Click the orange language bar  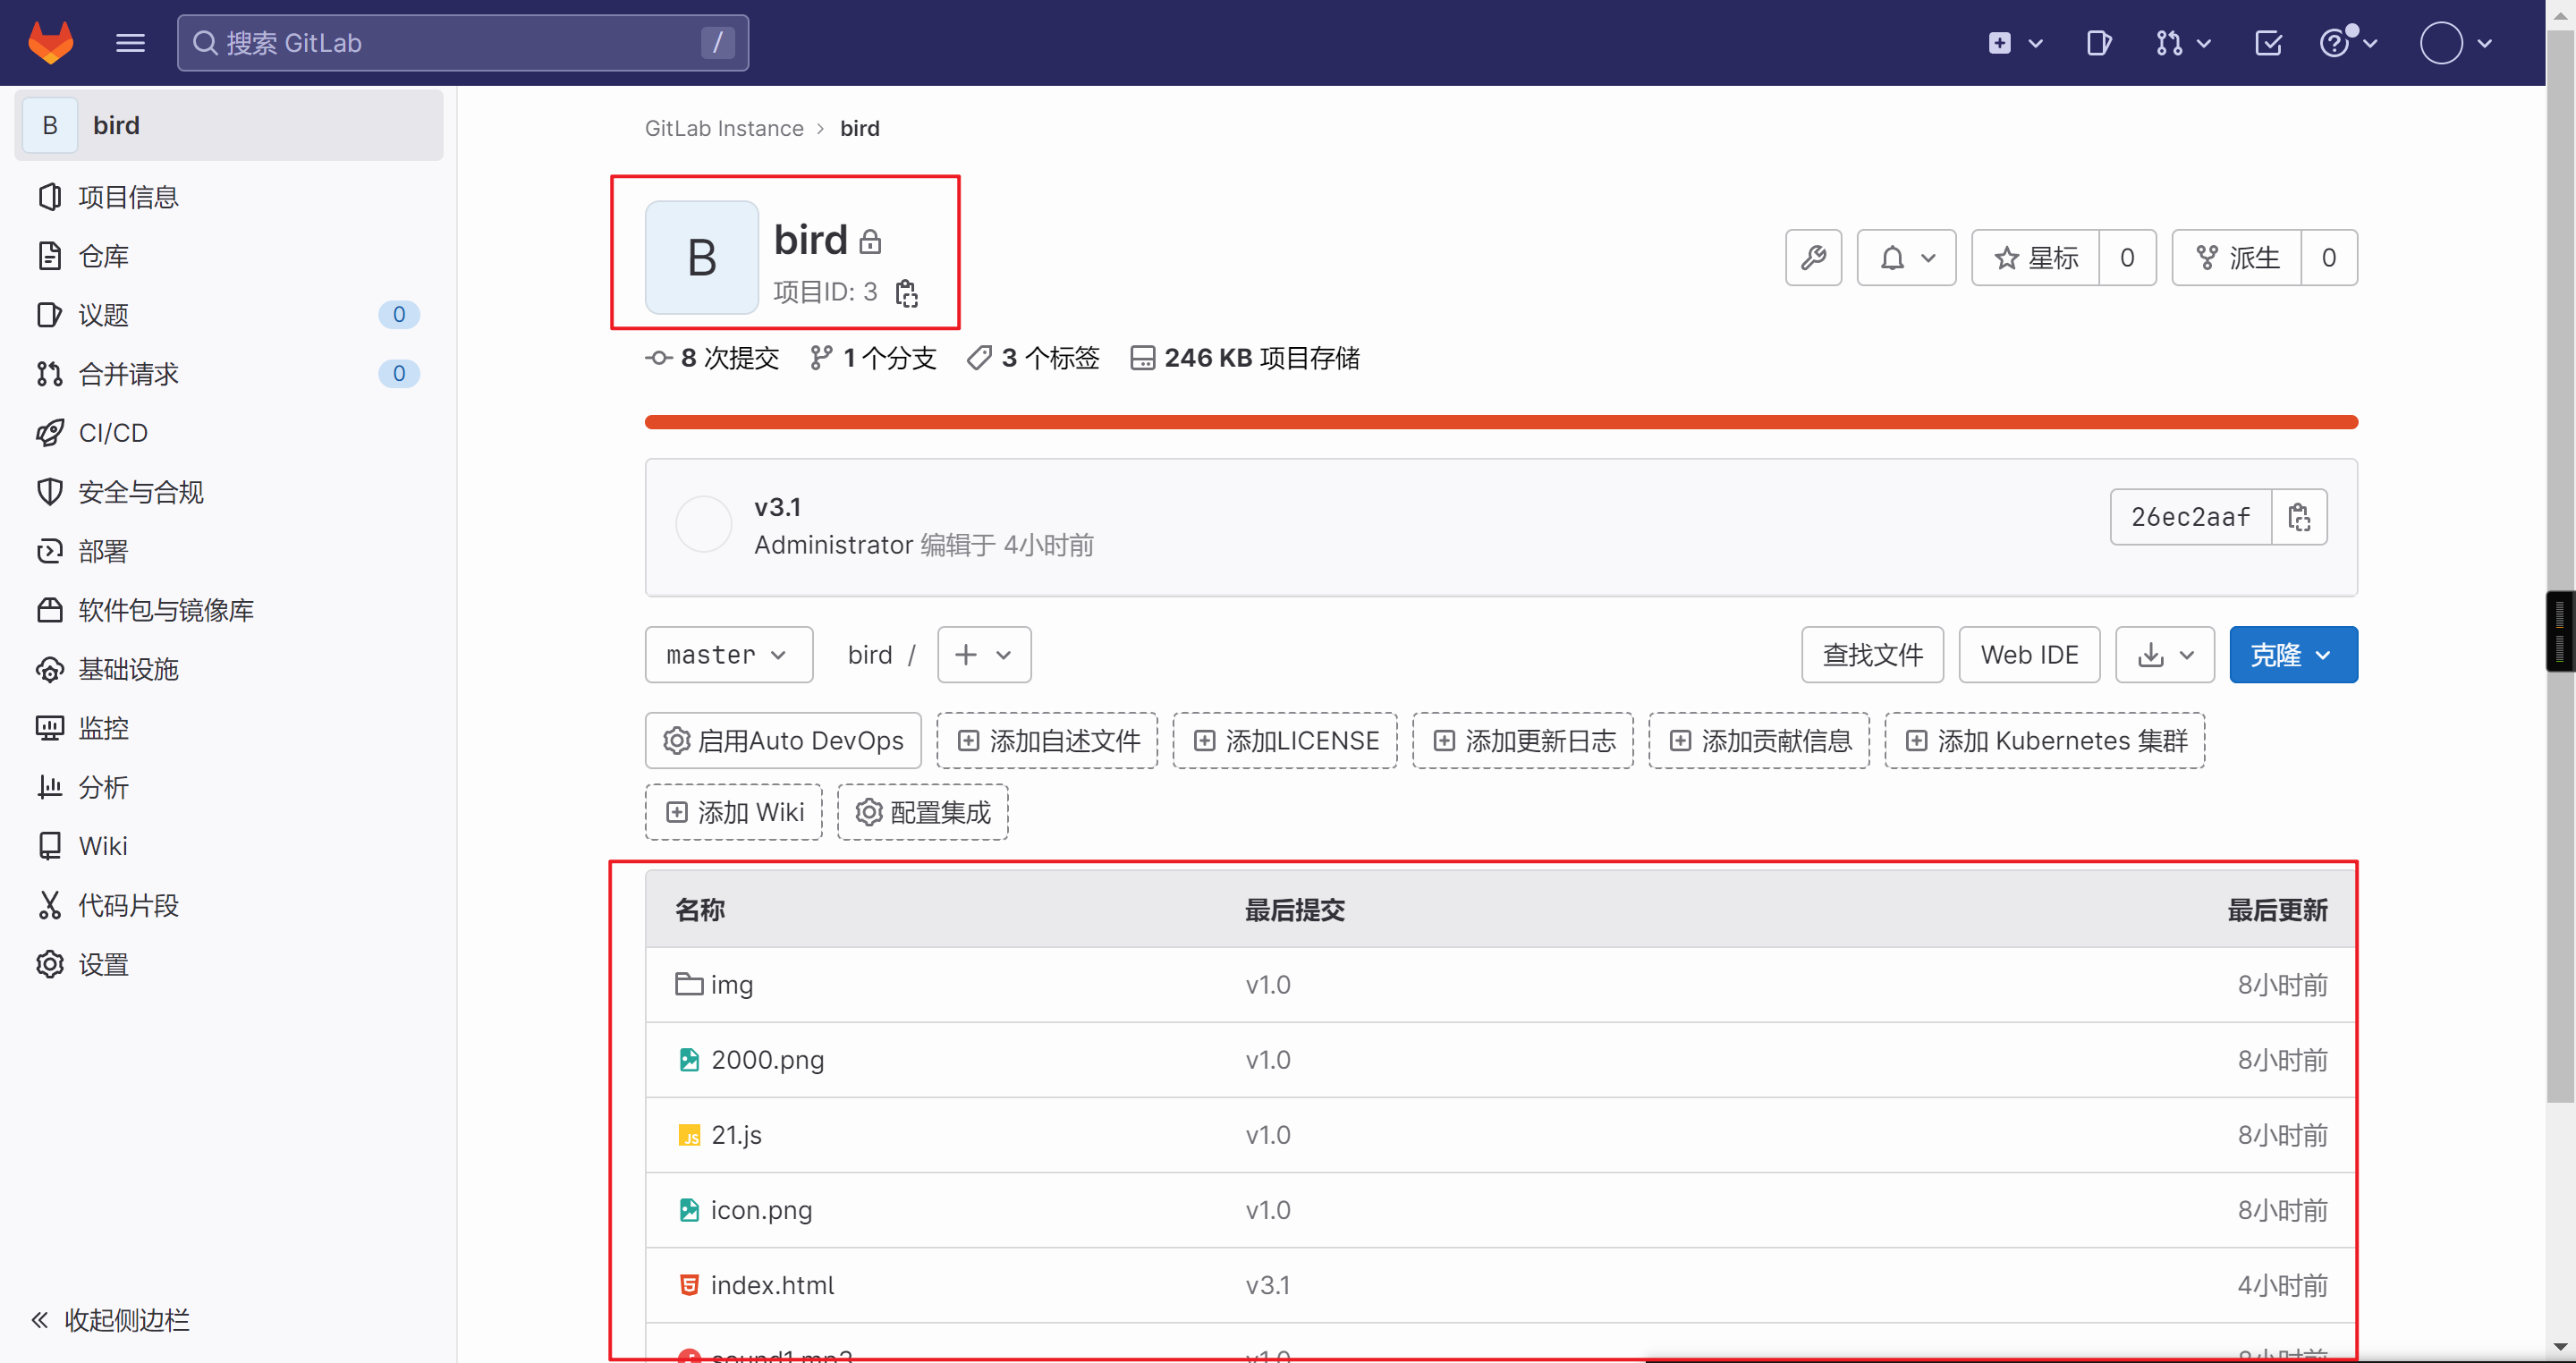click(1500, 422)
